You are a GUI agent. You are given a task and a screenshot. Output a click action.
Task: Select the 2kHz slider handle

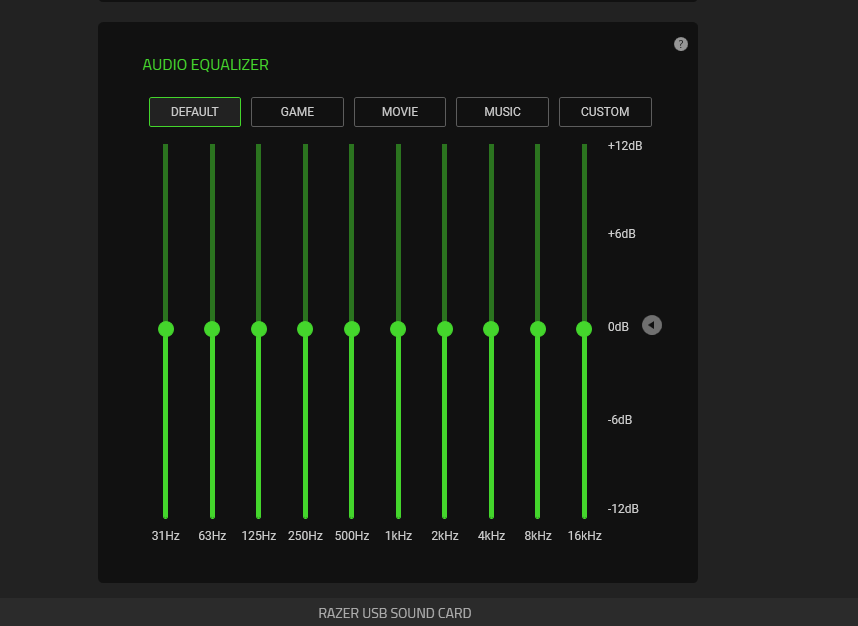tap(445, 329)
